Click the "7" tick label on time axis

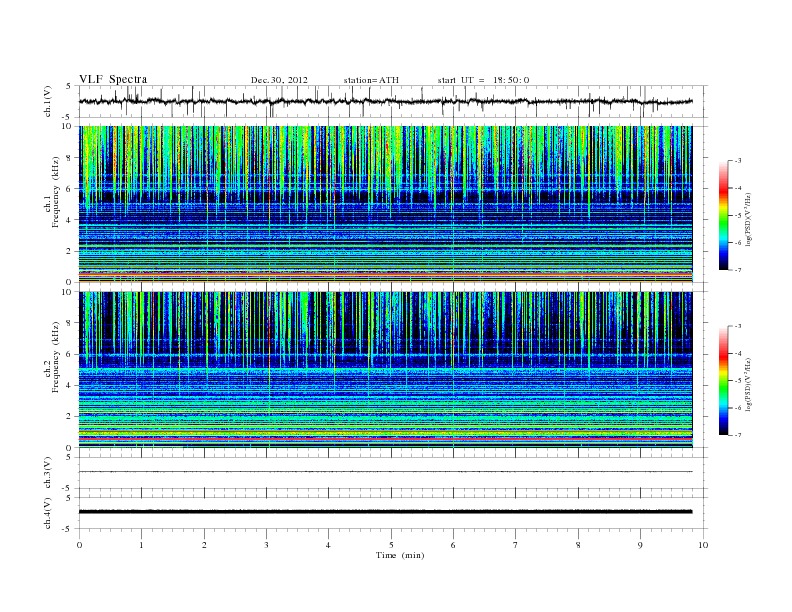click(516, 545)
